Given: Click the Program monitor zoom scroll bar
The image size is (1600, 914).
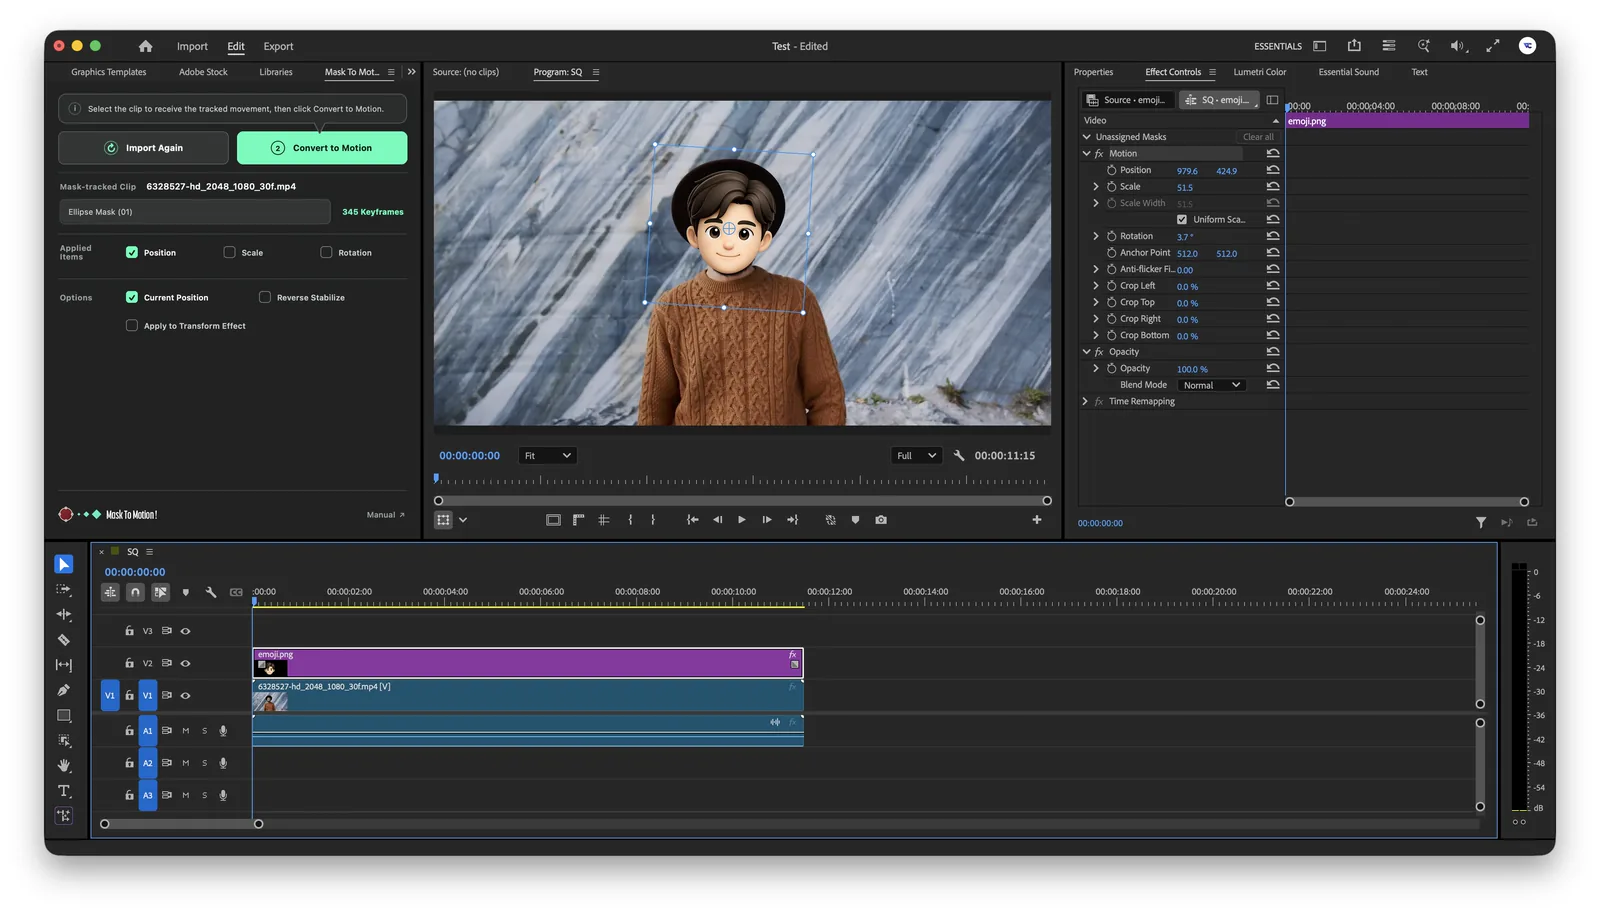Looking at the screenshot, I should click(x=742, y=501).
